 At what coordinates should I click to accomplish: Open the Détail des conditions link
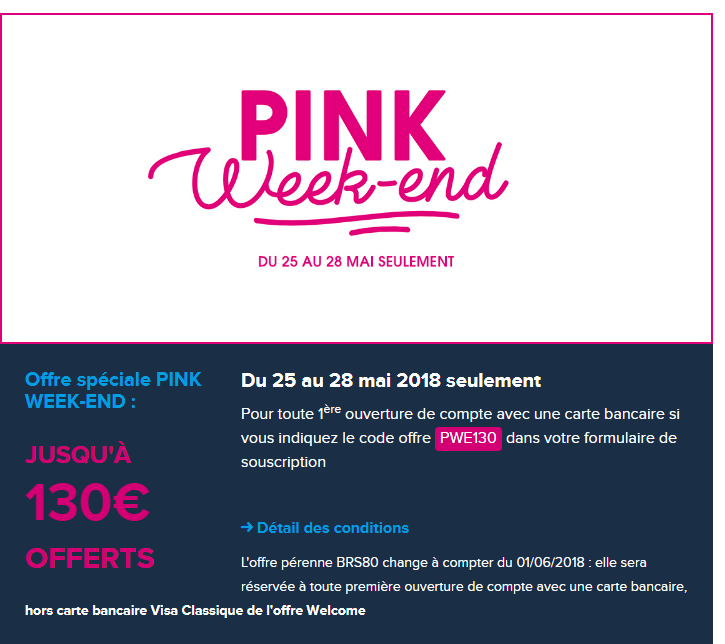(332, 528)
